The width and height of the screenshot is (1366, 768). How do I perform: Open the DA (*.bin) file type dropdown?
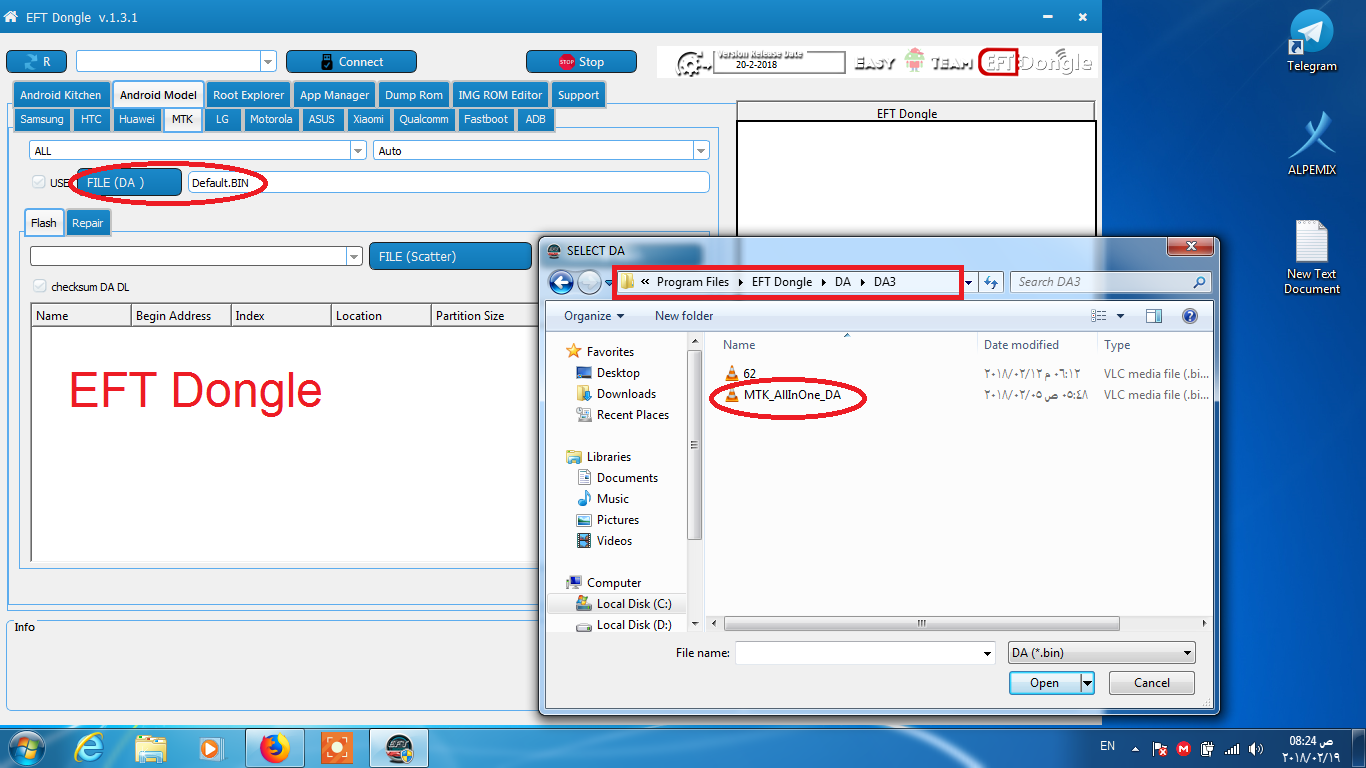[x=1101, y=653]
